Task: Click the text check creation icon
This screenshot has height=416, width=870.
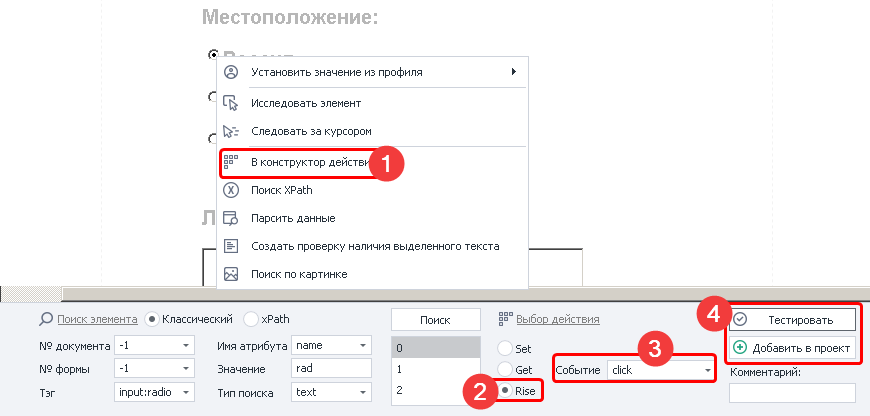Action: point(231,246)
